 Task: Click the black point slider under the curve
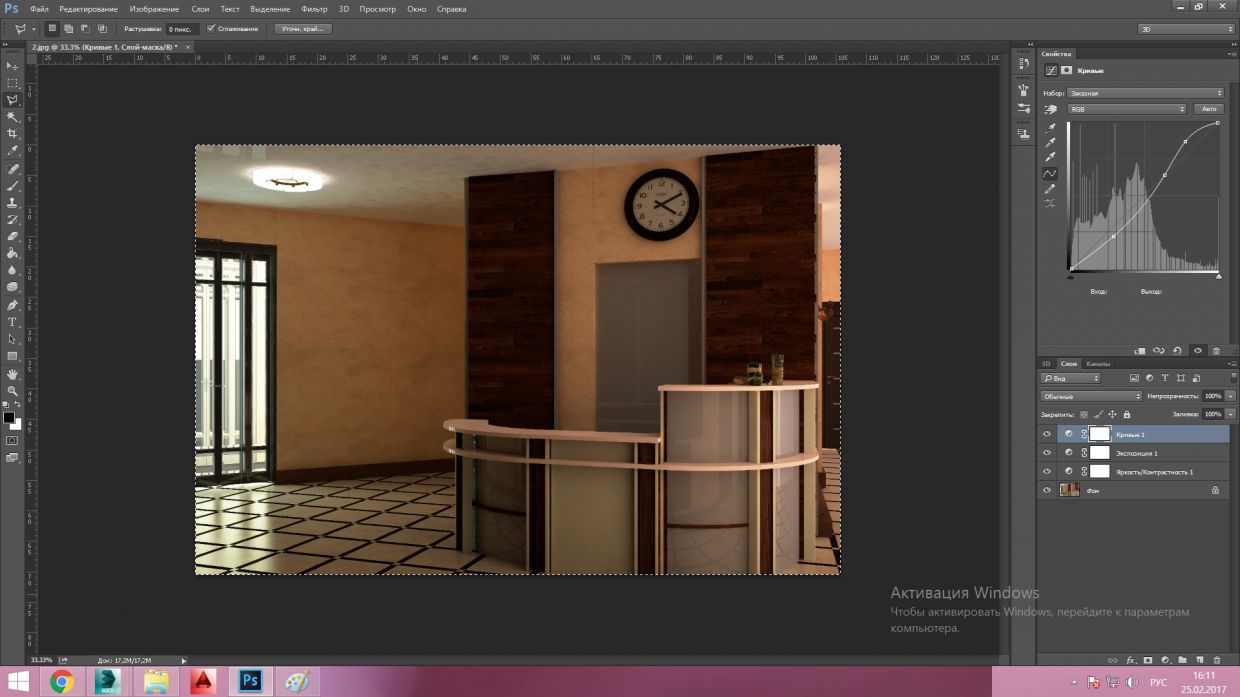coord(1070,276)
